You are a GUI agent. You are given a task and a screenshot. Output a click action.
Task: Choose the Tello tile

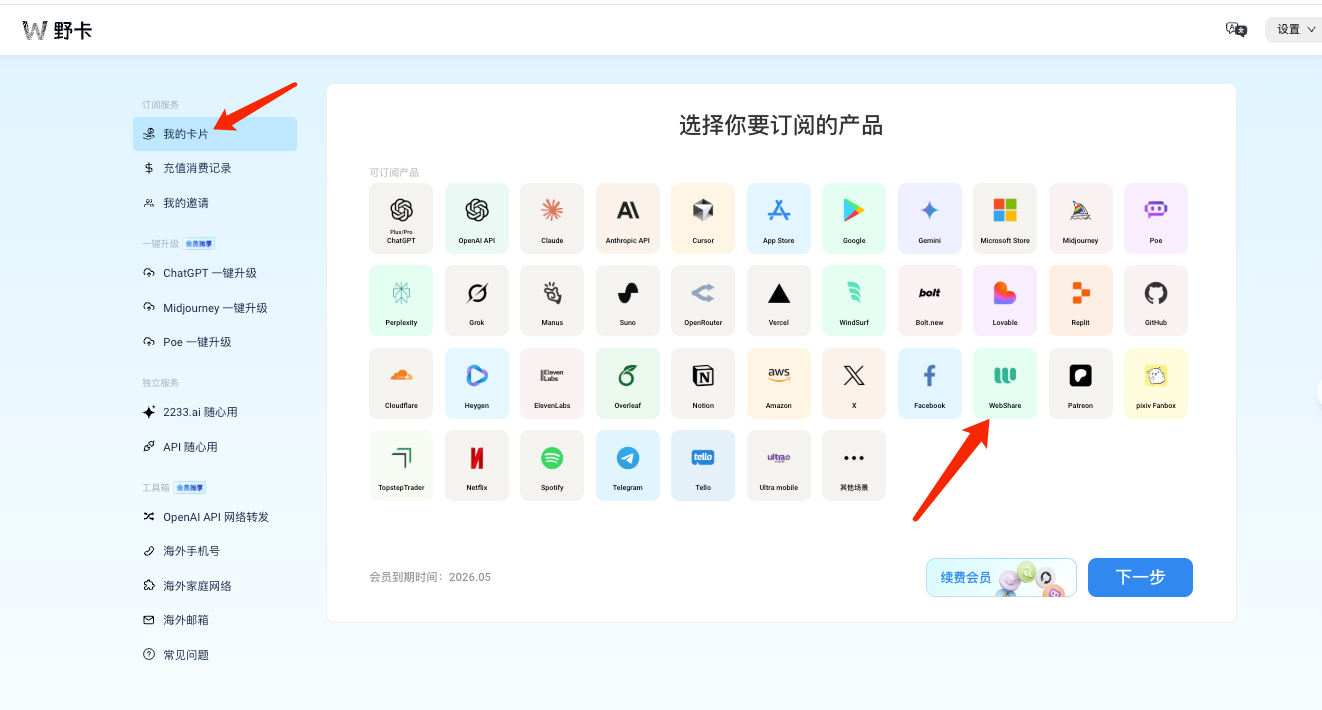click(703, 465)
